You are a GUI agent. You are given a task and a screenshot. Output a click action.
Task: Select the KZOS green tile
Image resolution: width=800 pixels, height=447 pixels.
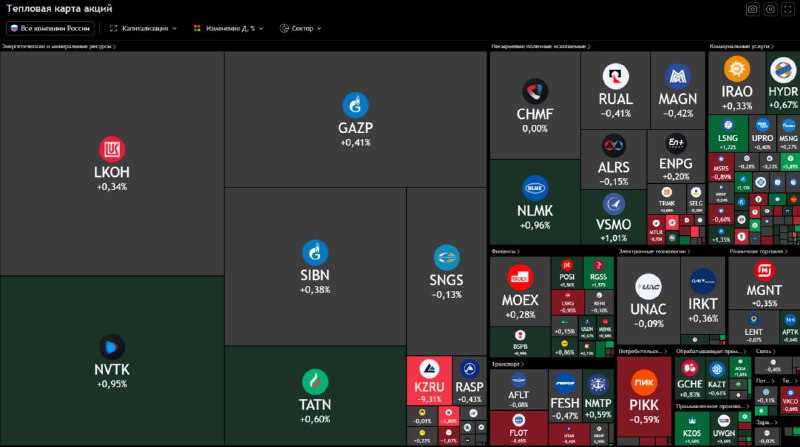click(692, 428)
